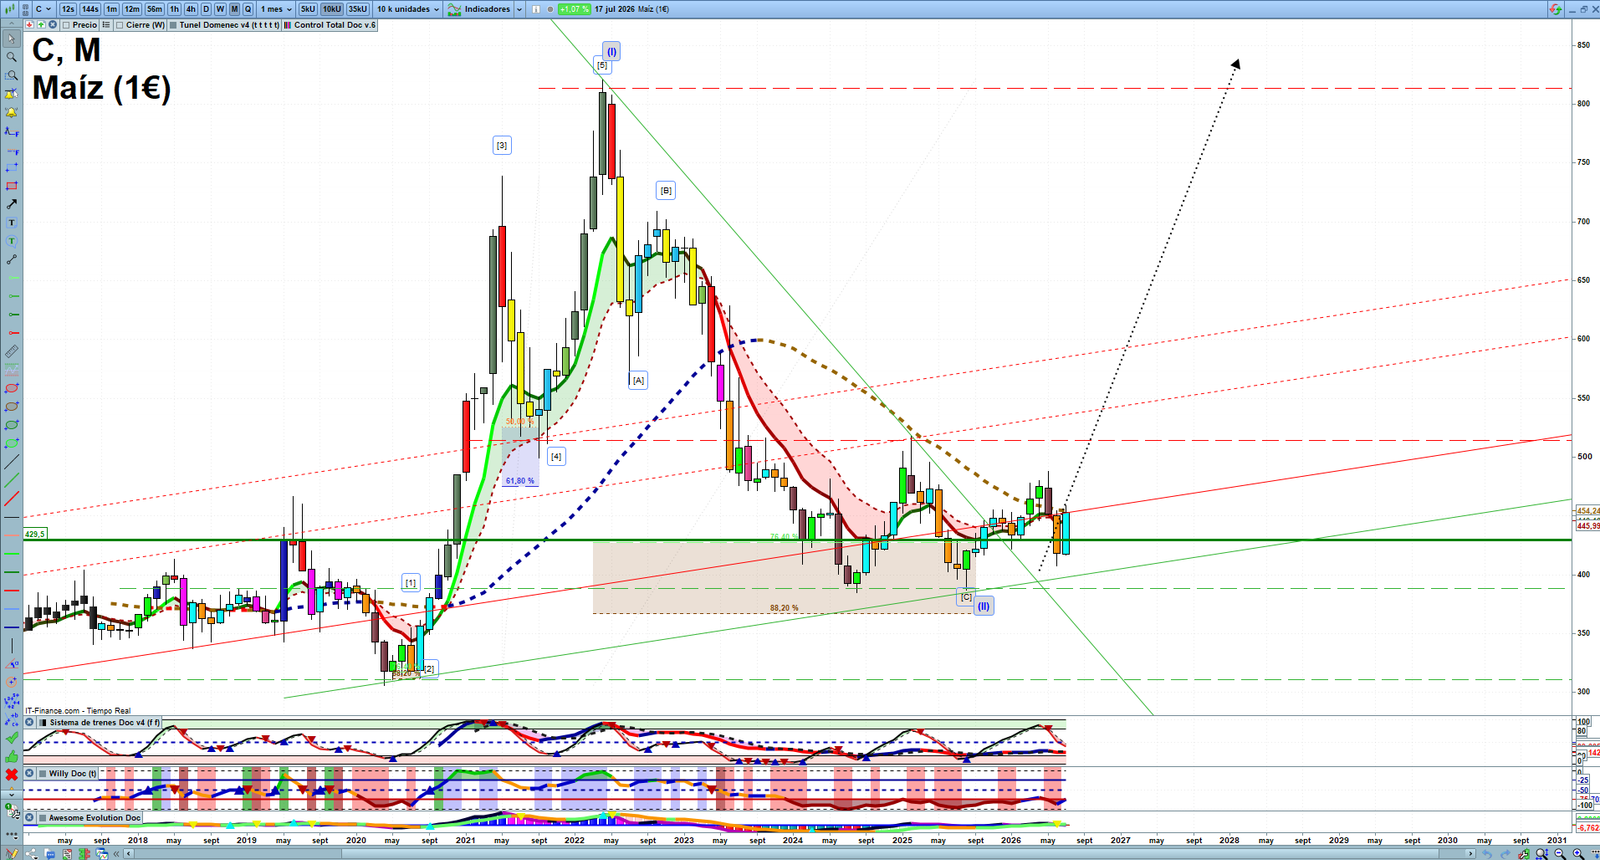Switch to D daily timeframe
This screenshot has width=1600, height=860.
pyautogui.click(x=206, y=9)
